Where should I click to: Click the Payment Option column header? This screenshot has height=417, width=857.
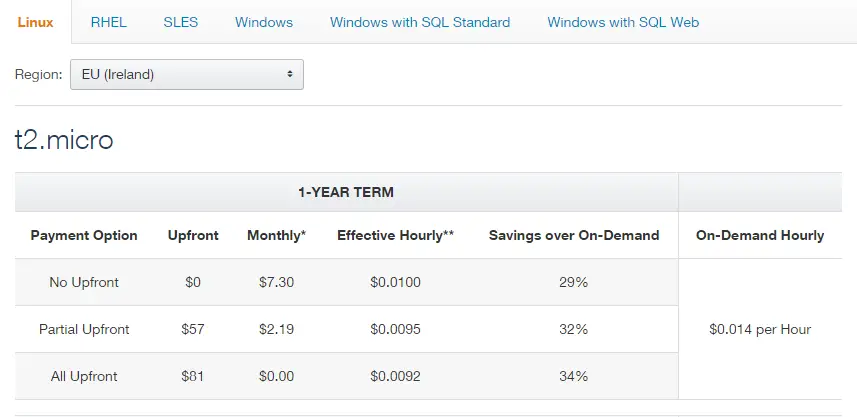(84, 236)
